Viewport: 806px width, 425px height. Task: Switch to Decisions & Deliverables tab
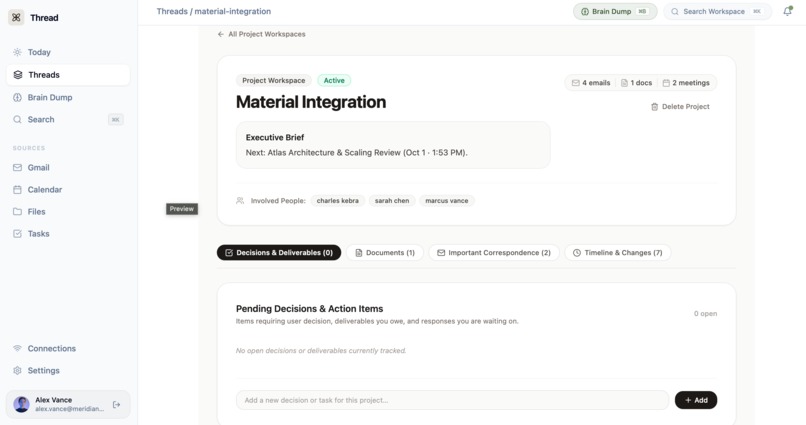tap(279, 252)
